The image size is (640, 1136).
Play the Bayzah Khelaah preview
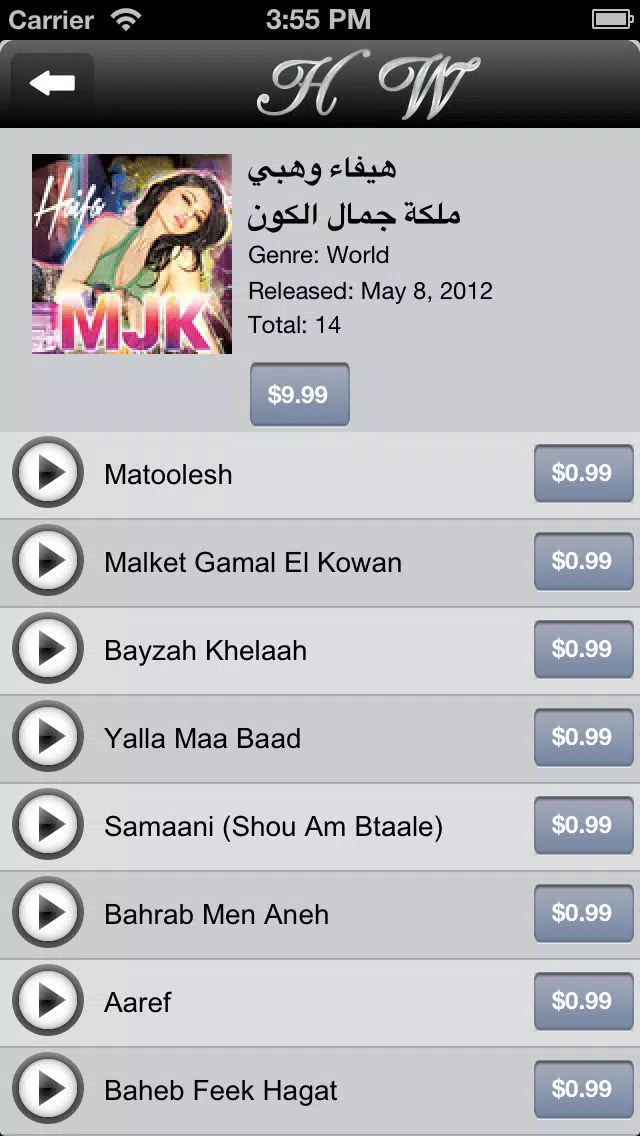tap(48, 649)
